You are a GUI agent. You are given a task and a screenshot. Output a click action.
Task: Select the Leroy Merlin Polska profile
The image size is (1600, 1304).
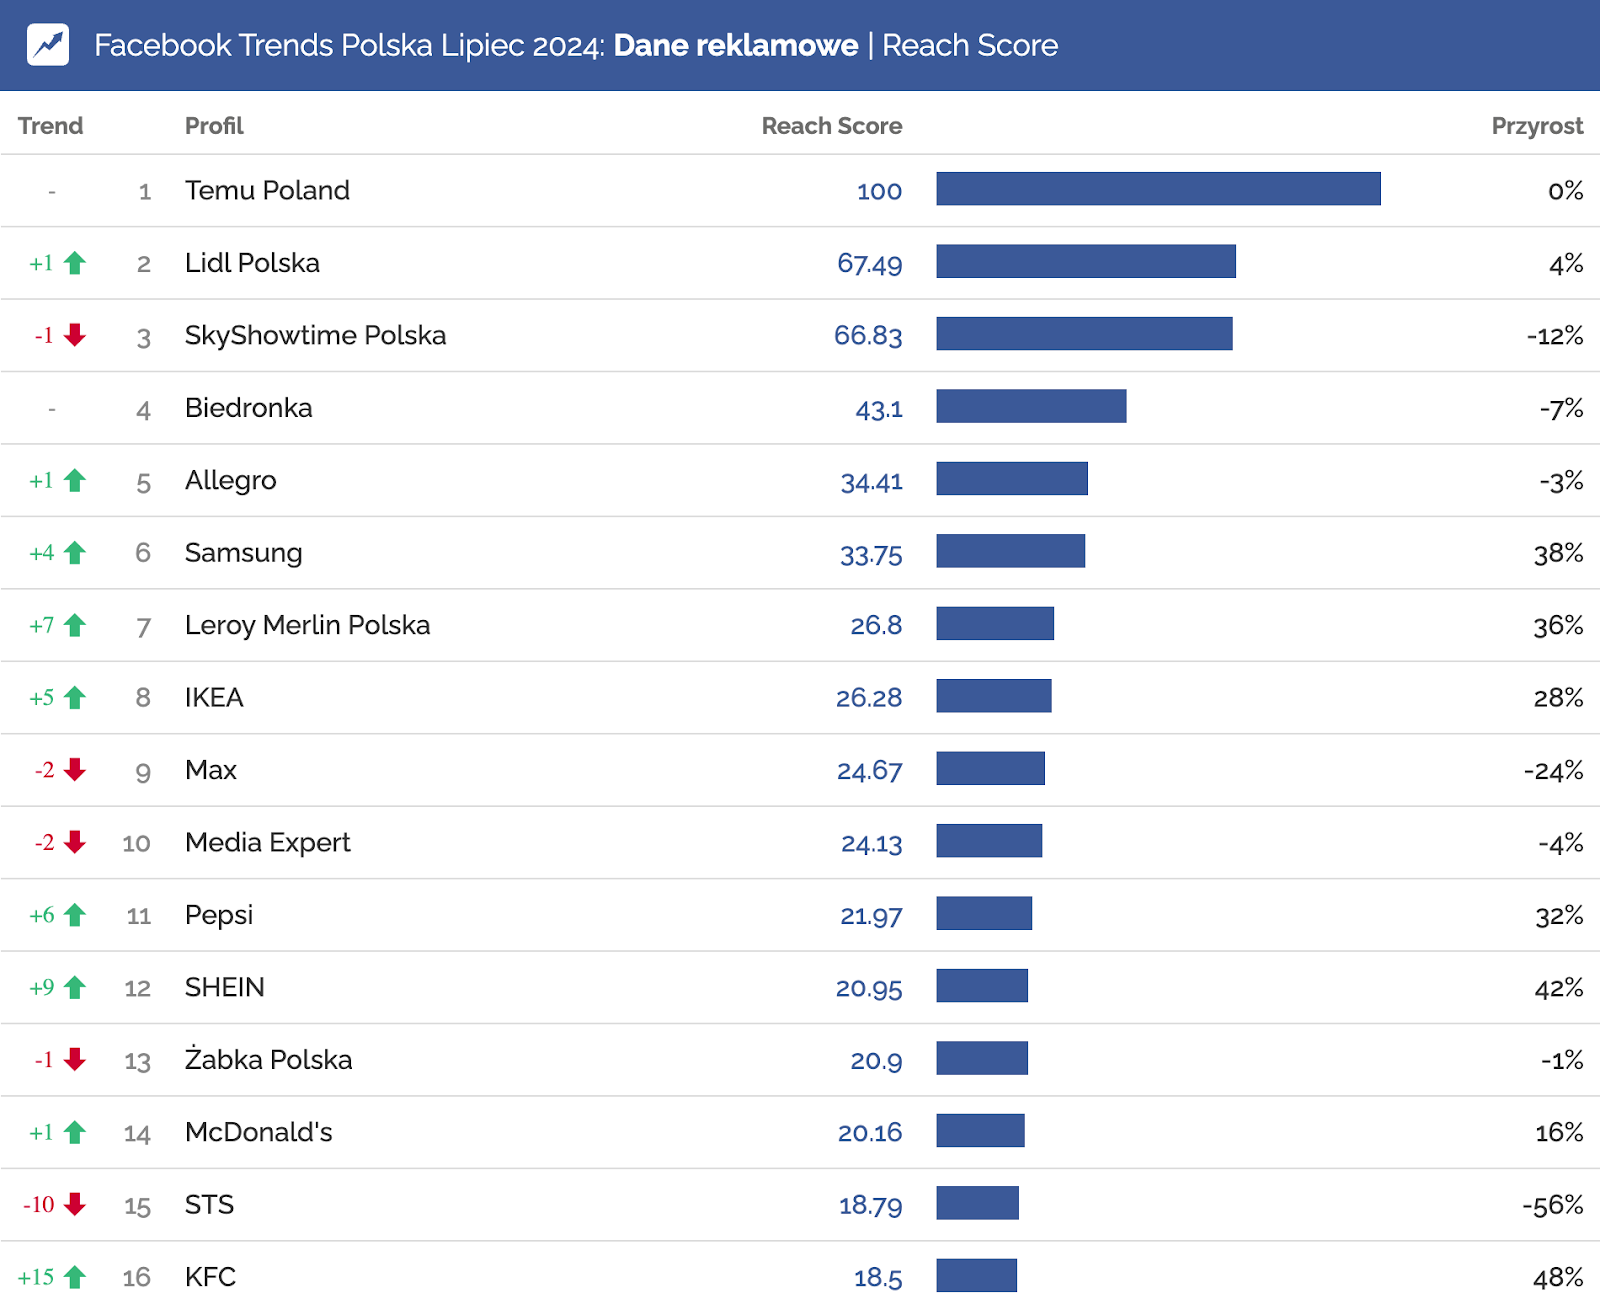[x=307, y=625]
